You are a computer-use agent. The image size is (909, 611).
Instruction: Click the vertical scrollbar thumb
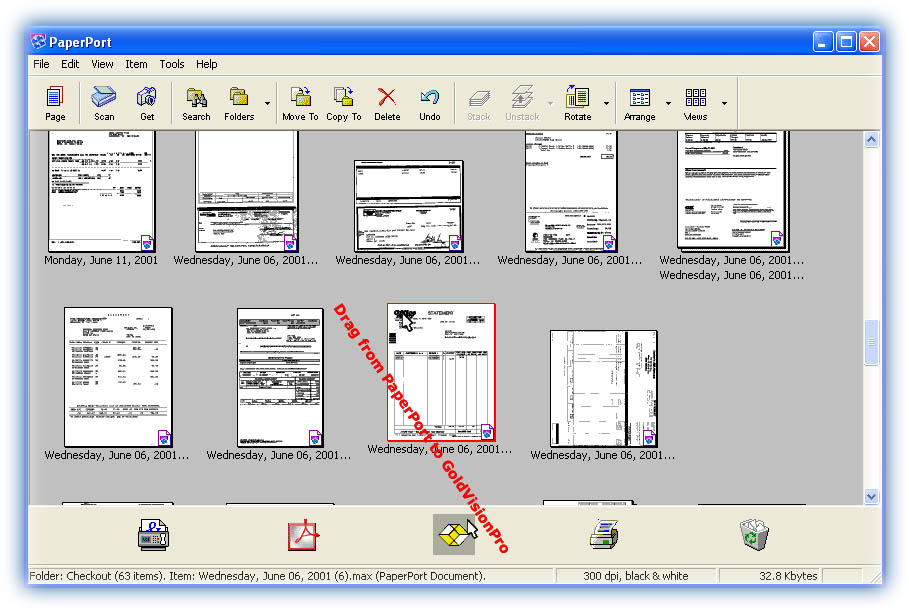(x=871, y=342)
